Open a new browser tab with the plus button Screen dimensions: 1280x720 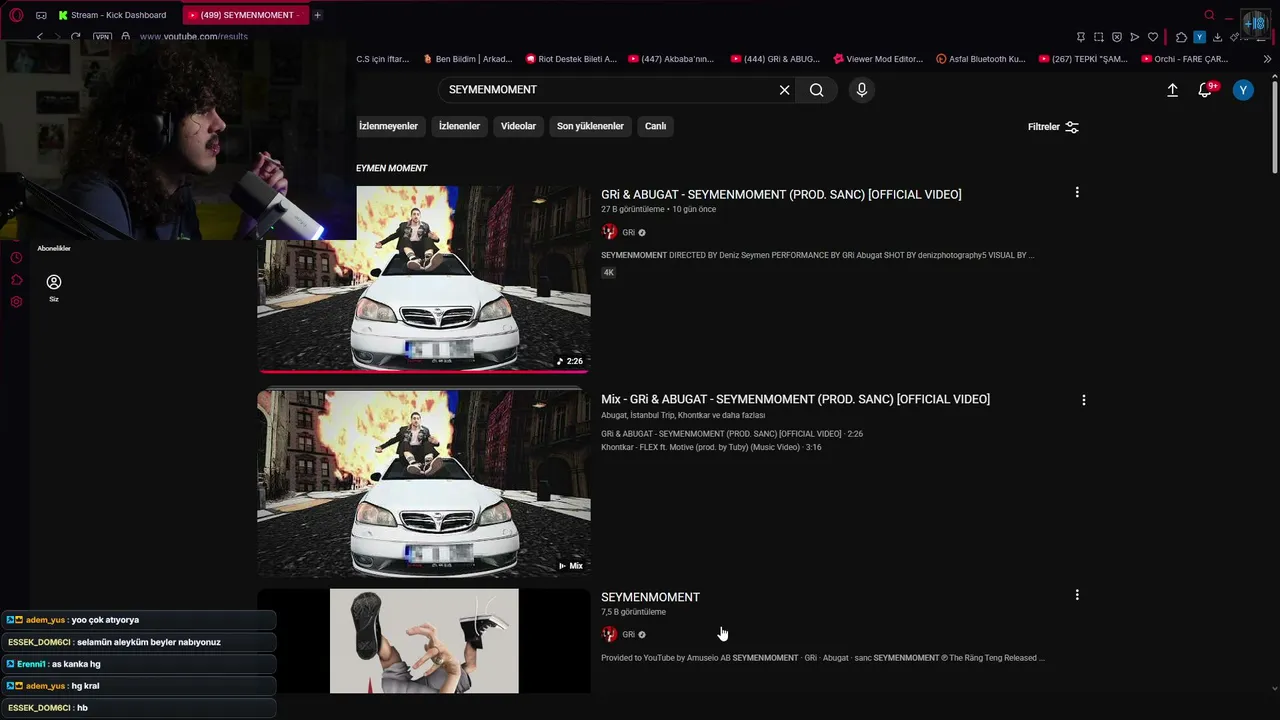tap(318, 15)
